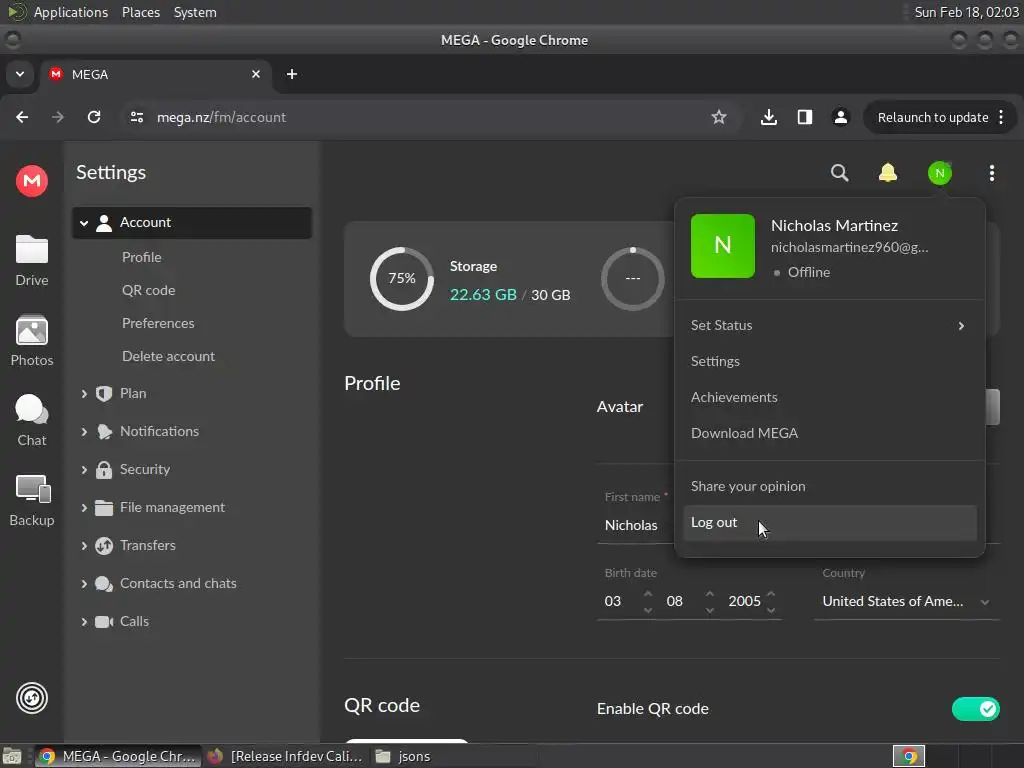Screen dimensions: 1024x768
Task: Increase birth year with up arrow
Action: (x=771, y=594)
